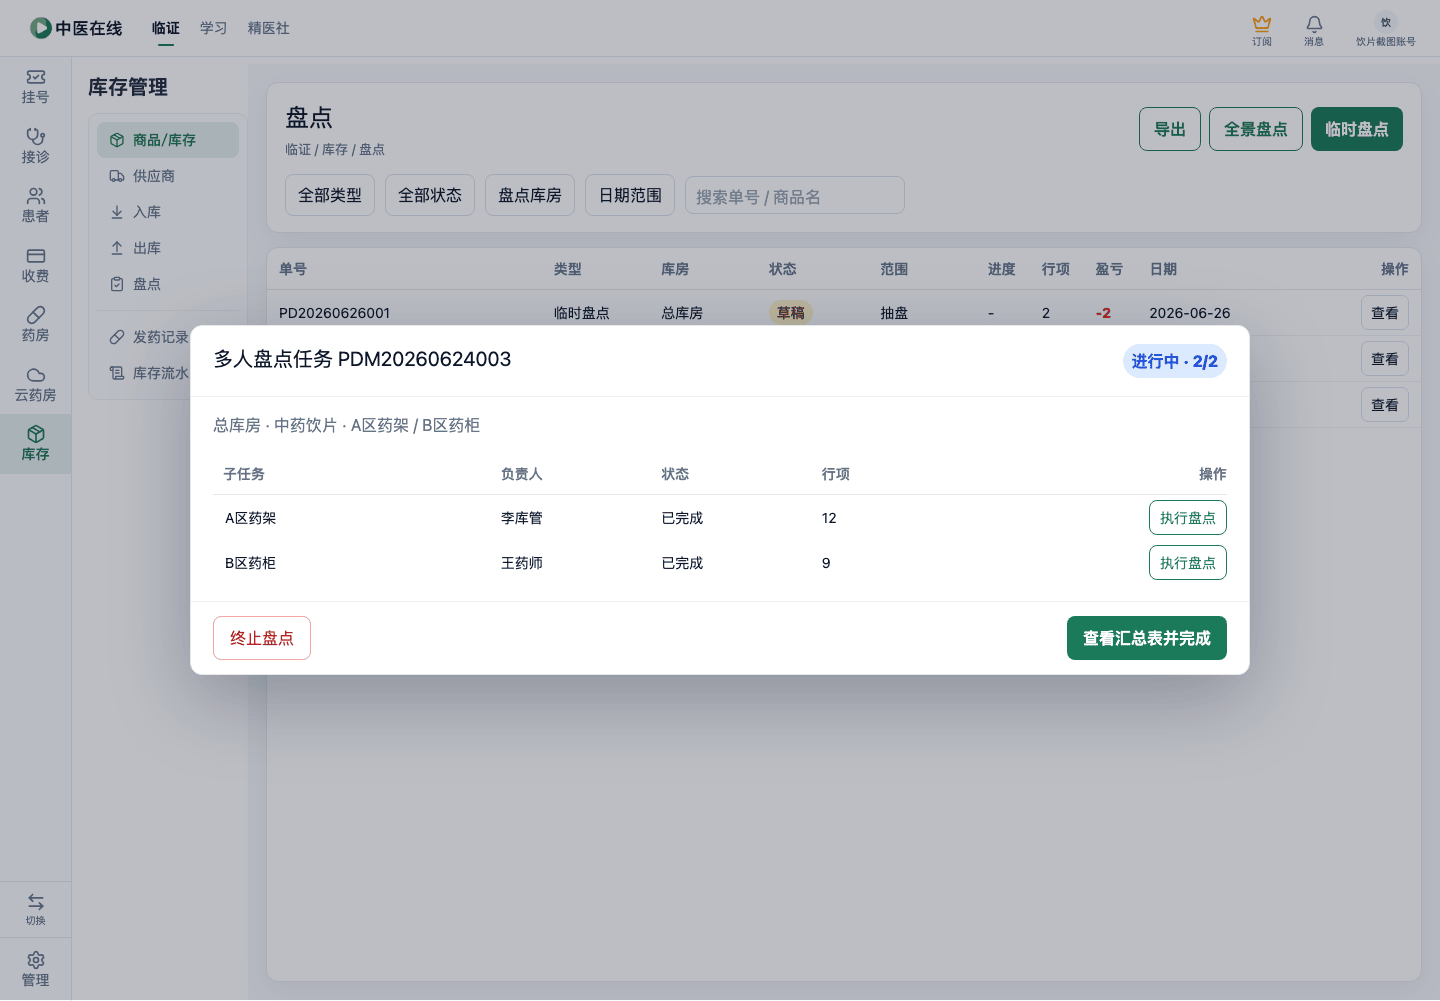Image resolution: width=1440 pixels, height=1001 pixels.
Task: Click the 负责人 column header in dialog
Action: pos(522,474)
